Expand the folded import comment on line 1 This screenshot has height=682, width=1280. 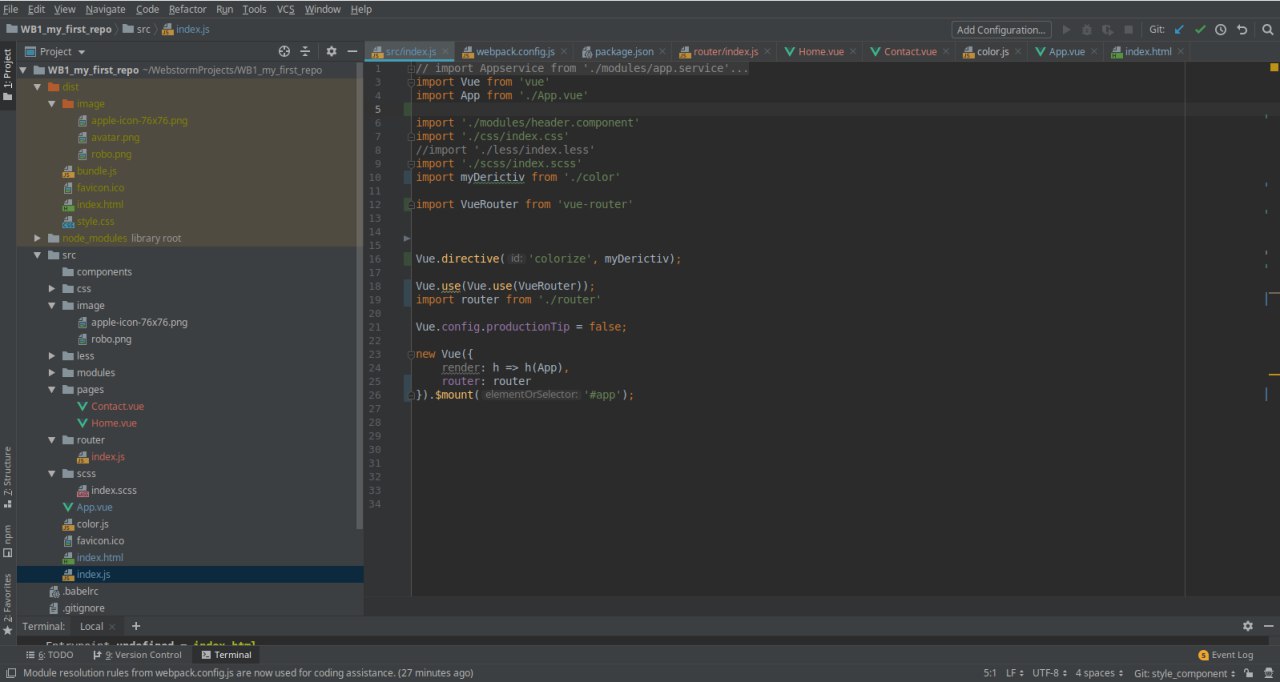(x=410, y=68)
